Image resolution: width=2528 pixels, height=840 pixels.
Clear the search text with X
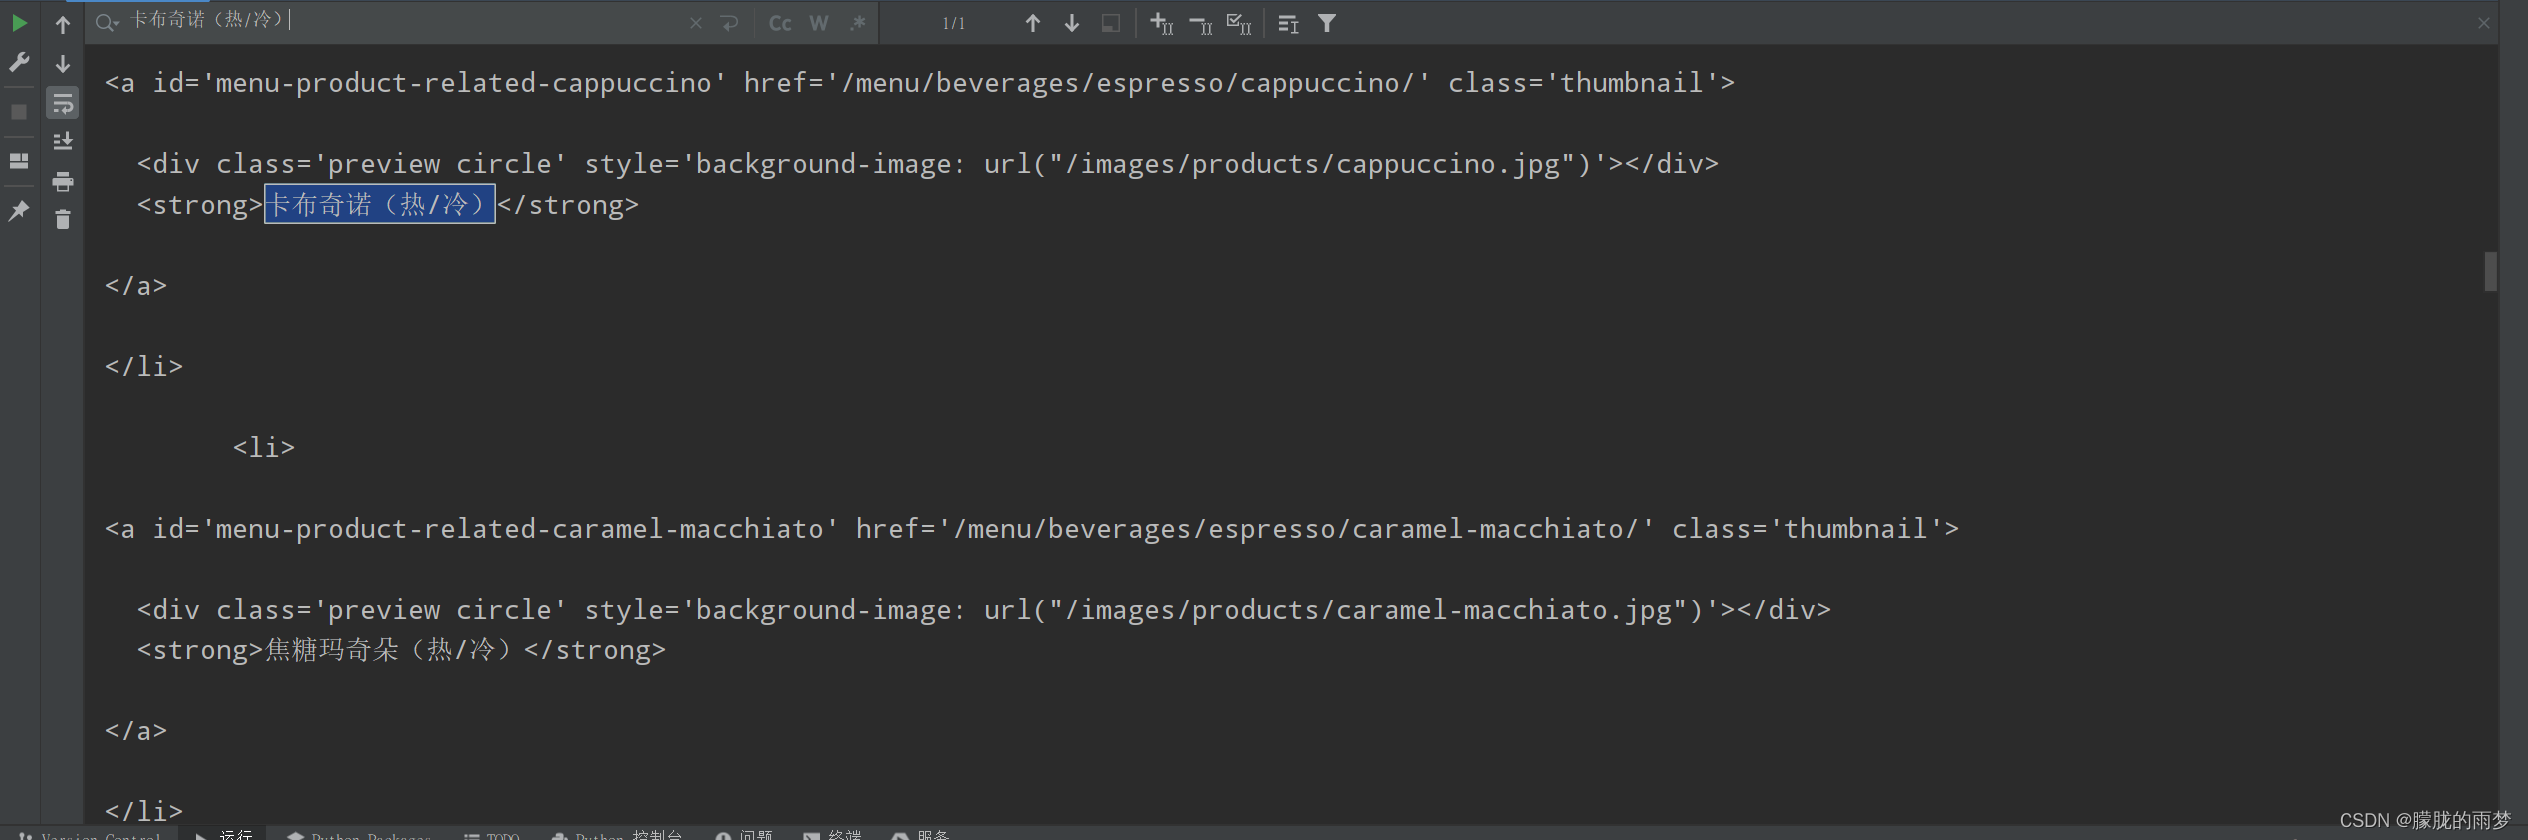[x=696, y=23]
